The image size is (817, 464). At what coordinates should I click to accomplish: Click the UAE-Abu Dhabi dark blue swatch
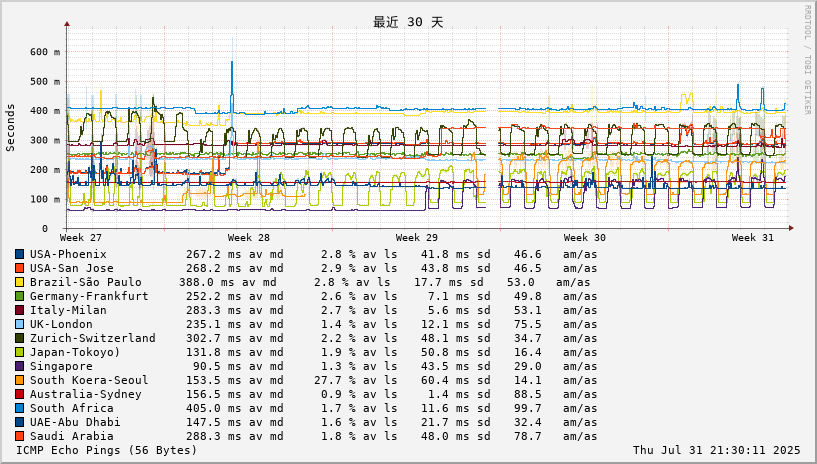(x=19, y=422)
